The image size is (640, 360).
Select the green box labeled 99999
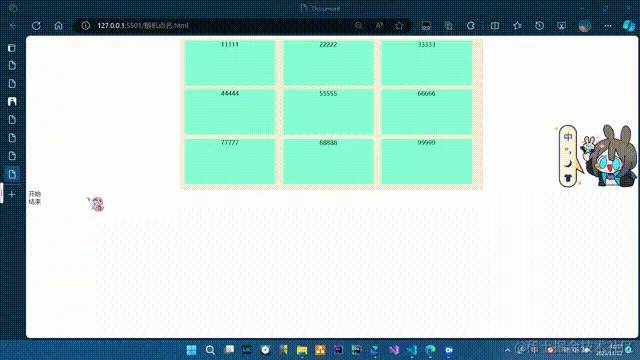[x=427, y=161]
